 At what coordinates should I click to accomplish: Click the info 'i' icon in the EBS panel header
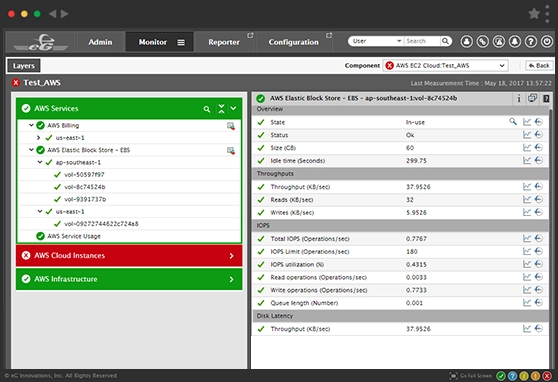click(519, 98)
